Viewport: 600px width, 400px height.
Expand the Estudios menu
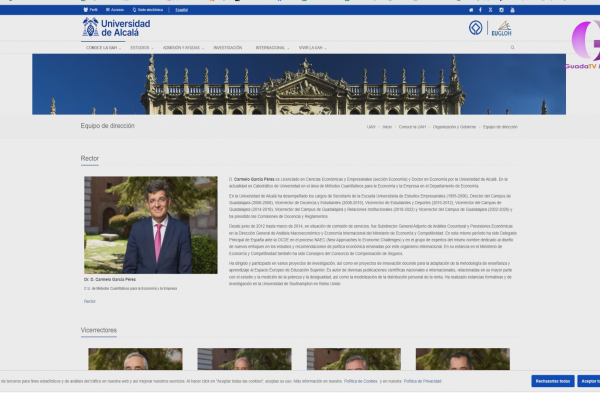coord(142,47)
